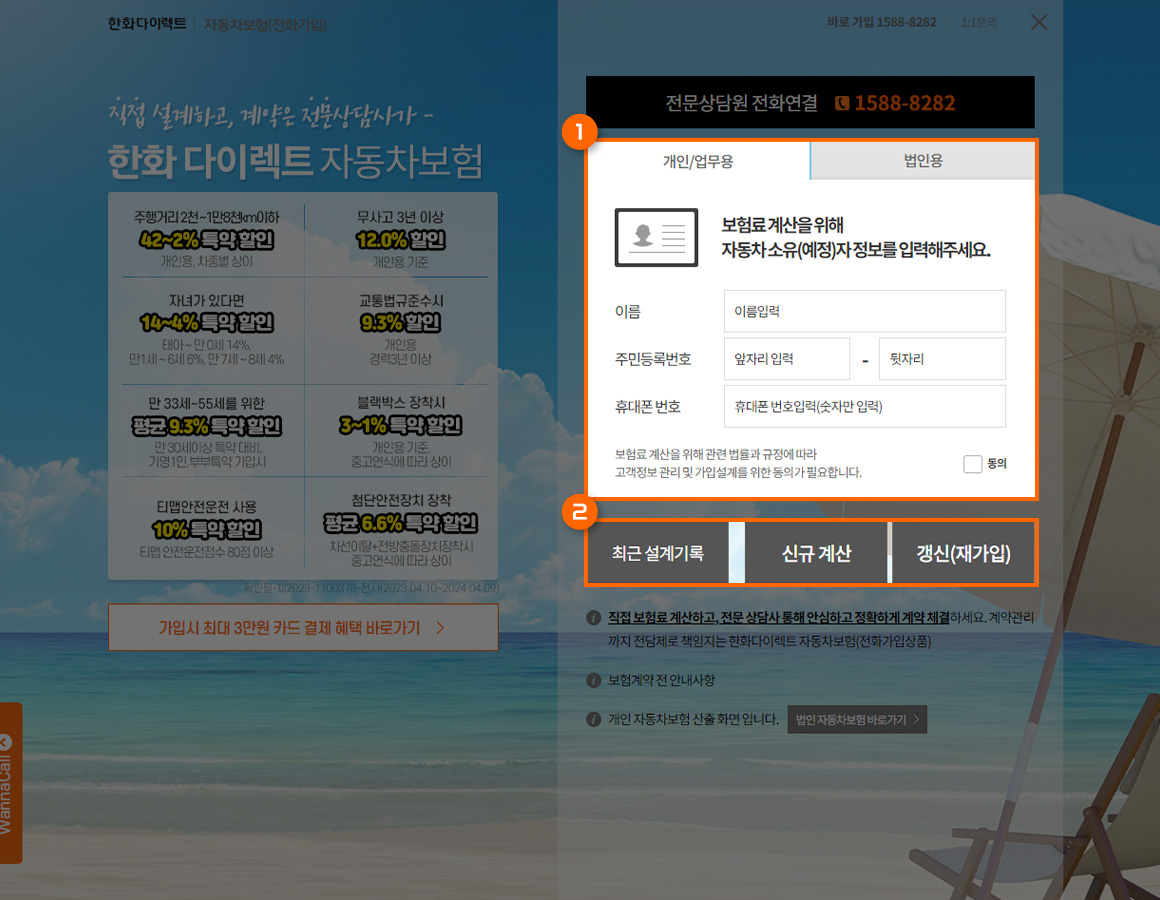Click the 이름입력 name field
Viewport: 1160px width, 900px height.
[x=865, y=311]
